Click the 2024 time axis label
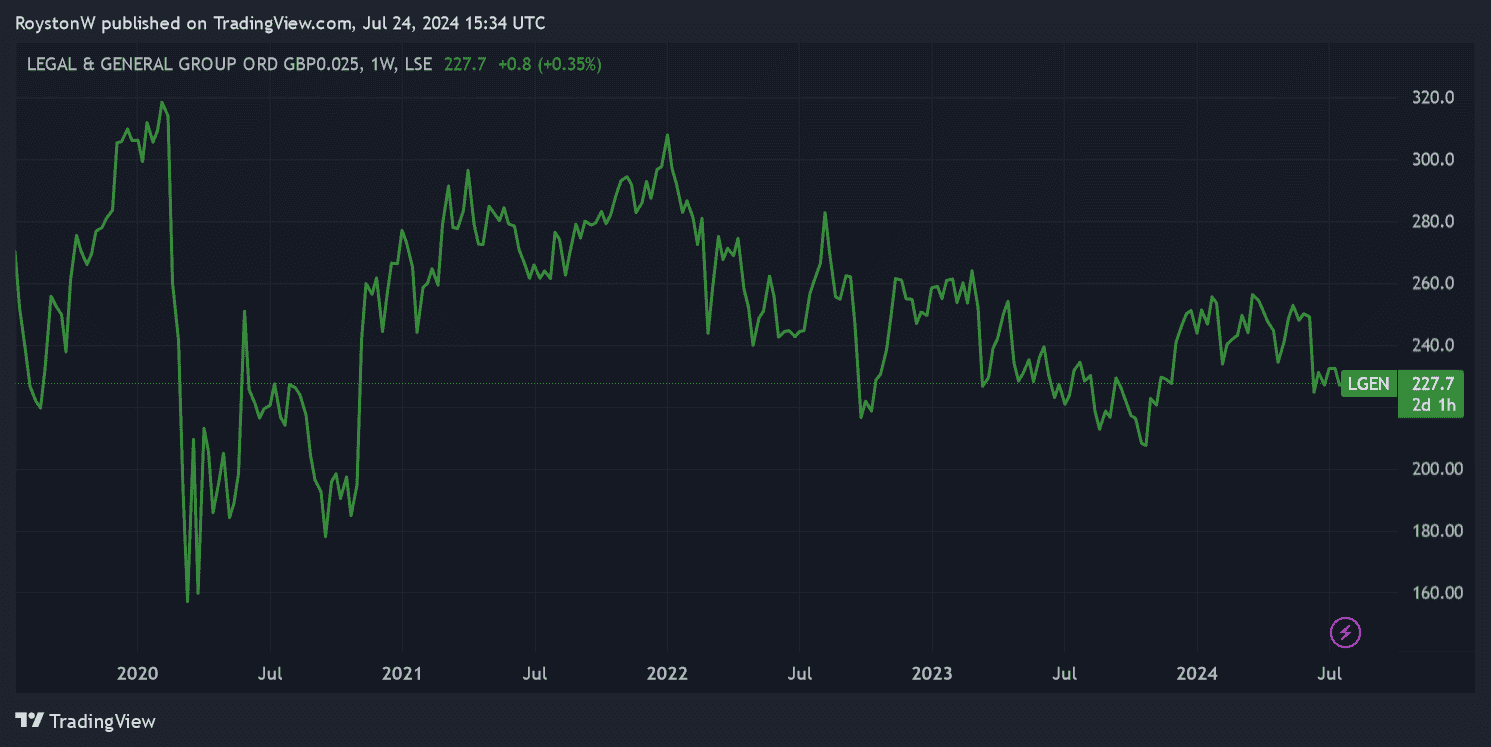 tap(1197, 674)
